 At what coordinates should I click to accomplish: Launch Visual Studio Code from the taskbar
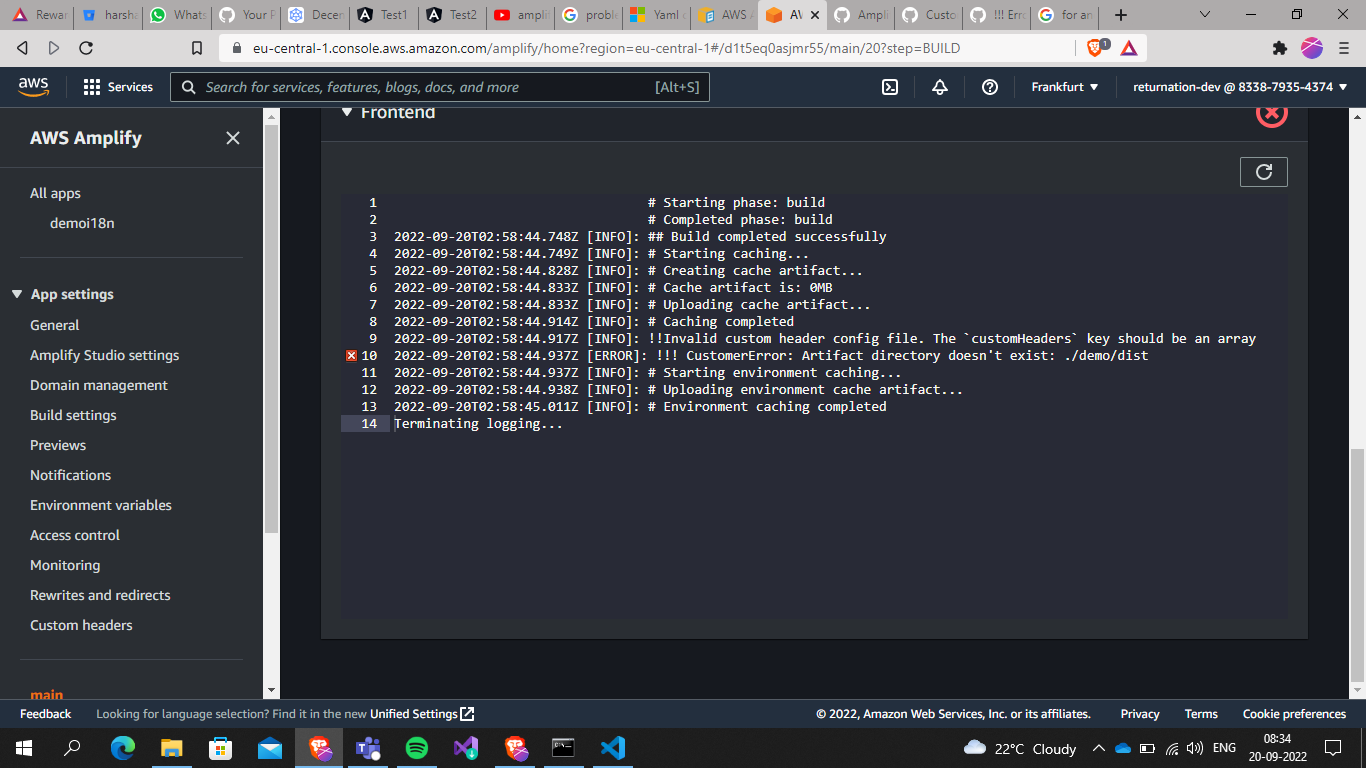click(612, 748)
